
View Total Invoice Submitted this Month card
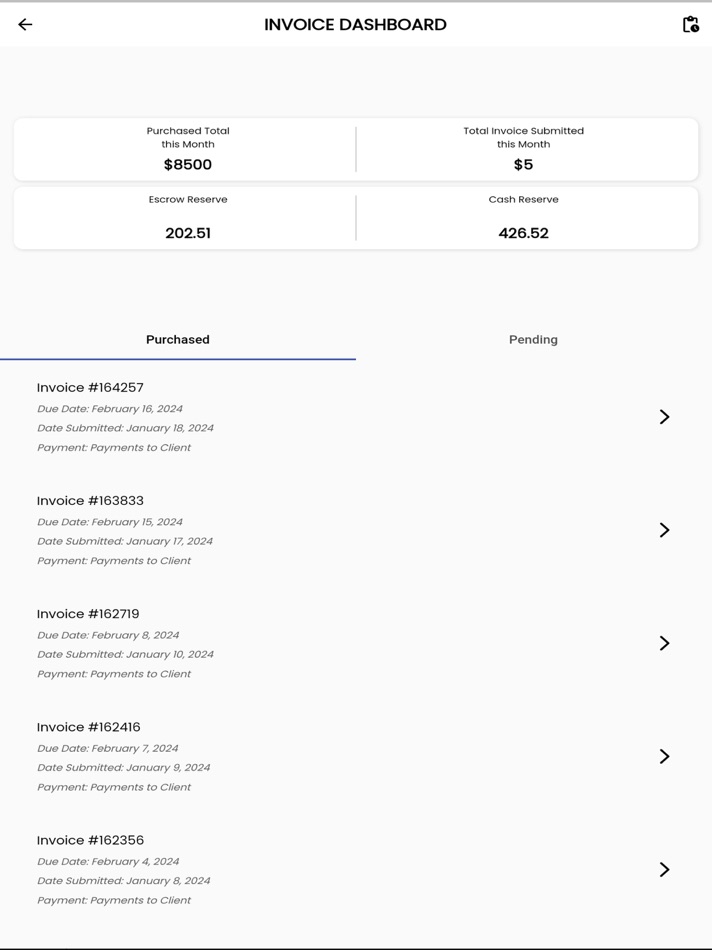(523, 149)
